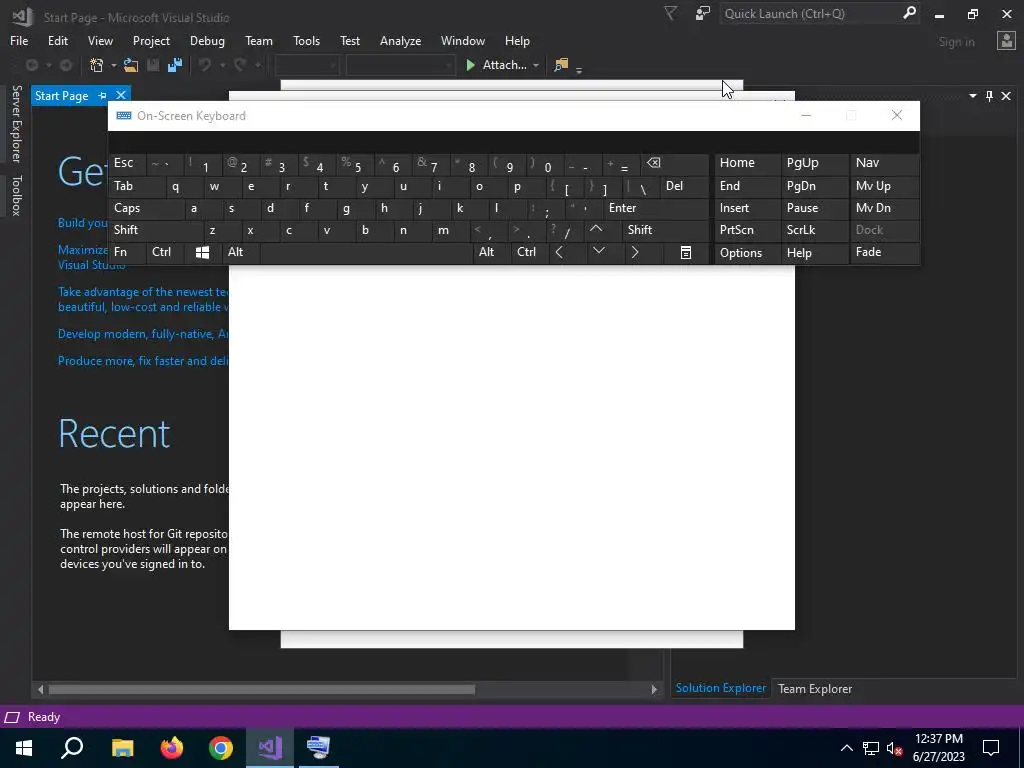
Task: Switch to the Solution Explorer tab
Action: pyautogui.click(x=720, y=688)
